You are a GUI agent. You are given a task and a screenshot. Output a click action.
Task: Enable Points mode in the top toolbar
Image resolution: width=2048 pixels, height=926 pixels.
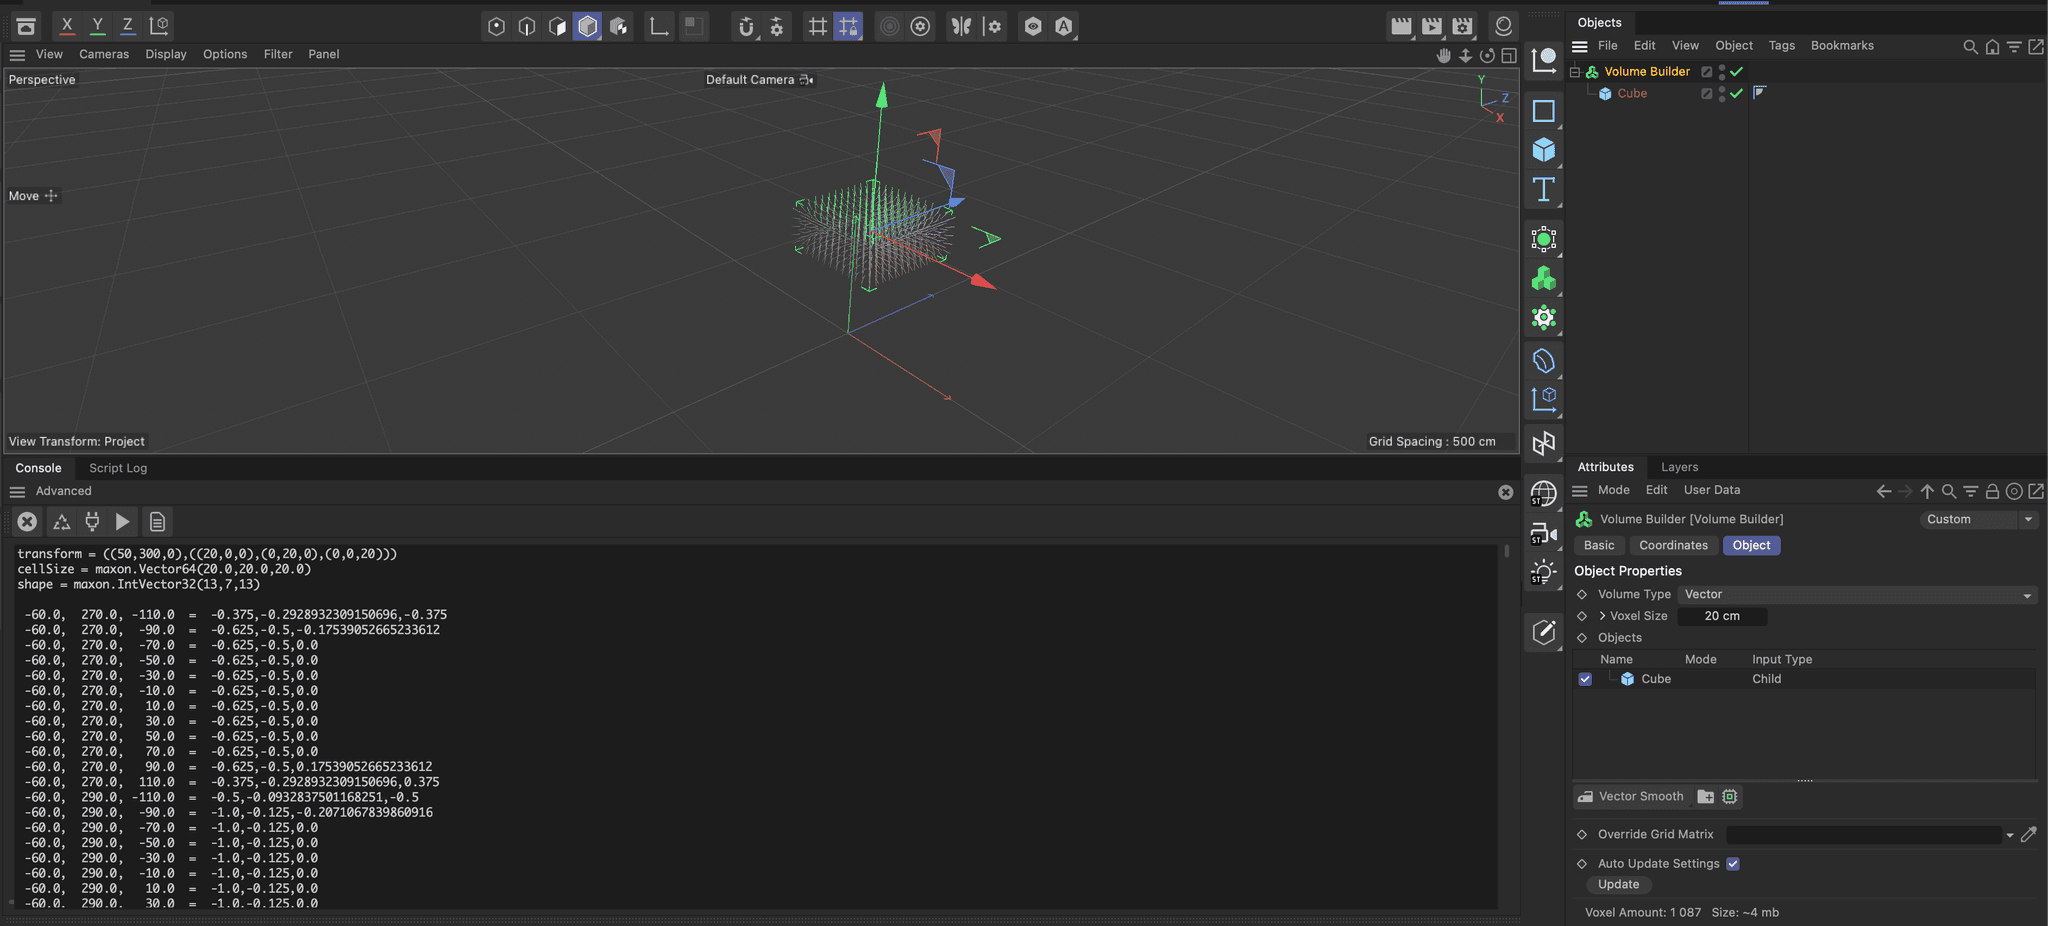496,27
